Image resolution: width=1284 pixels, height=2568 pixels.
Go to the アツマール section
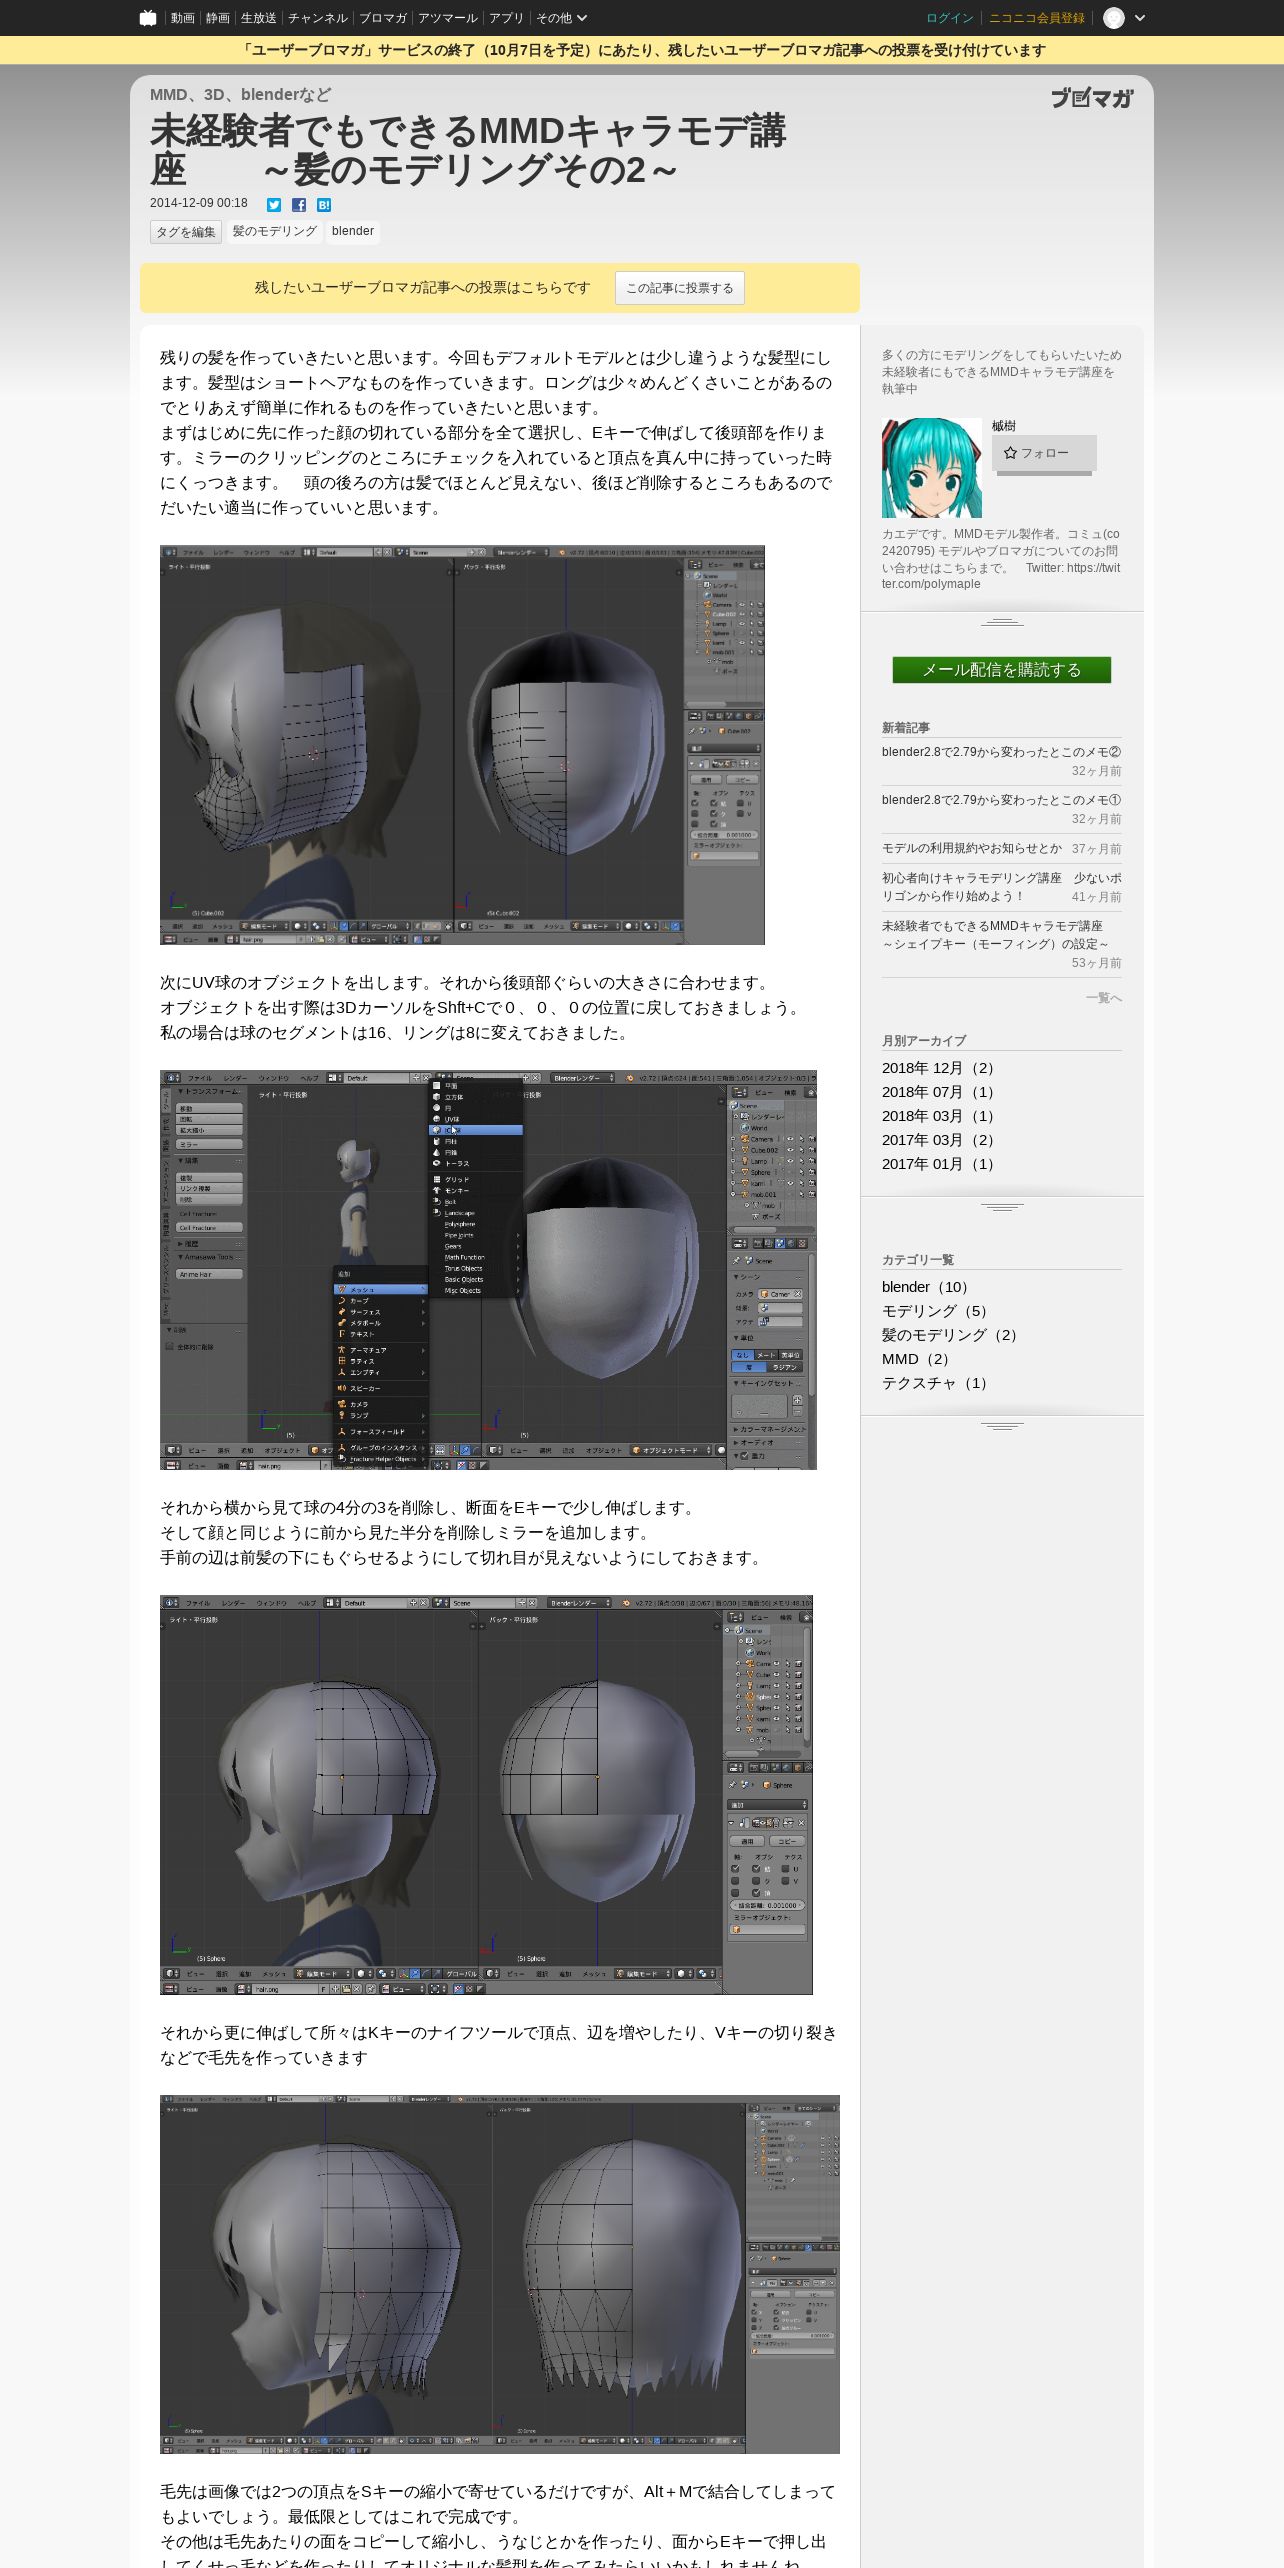click(448, 18)
